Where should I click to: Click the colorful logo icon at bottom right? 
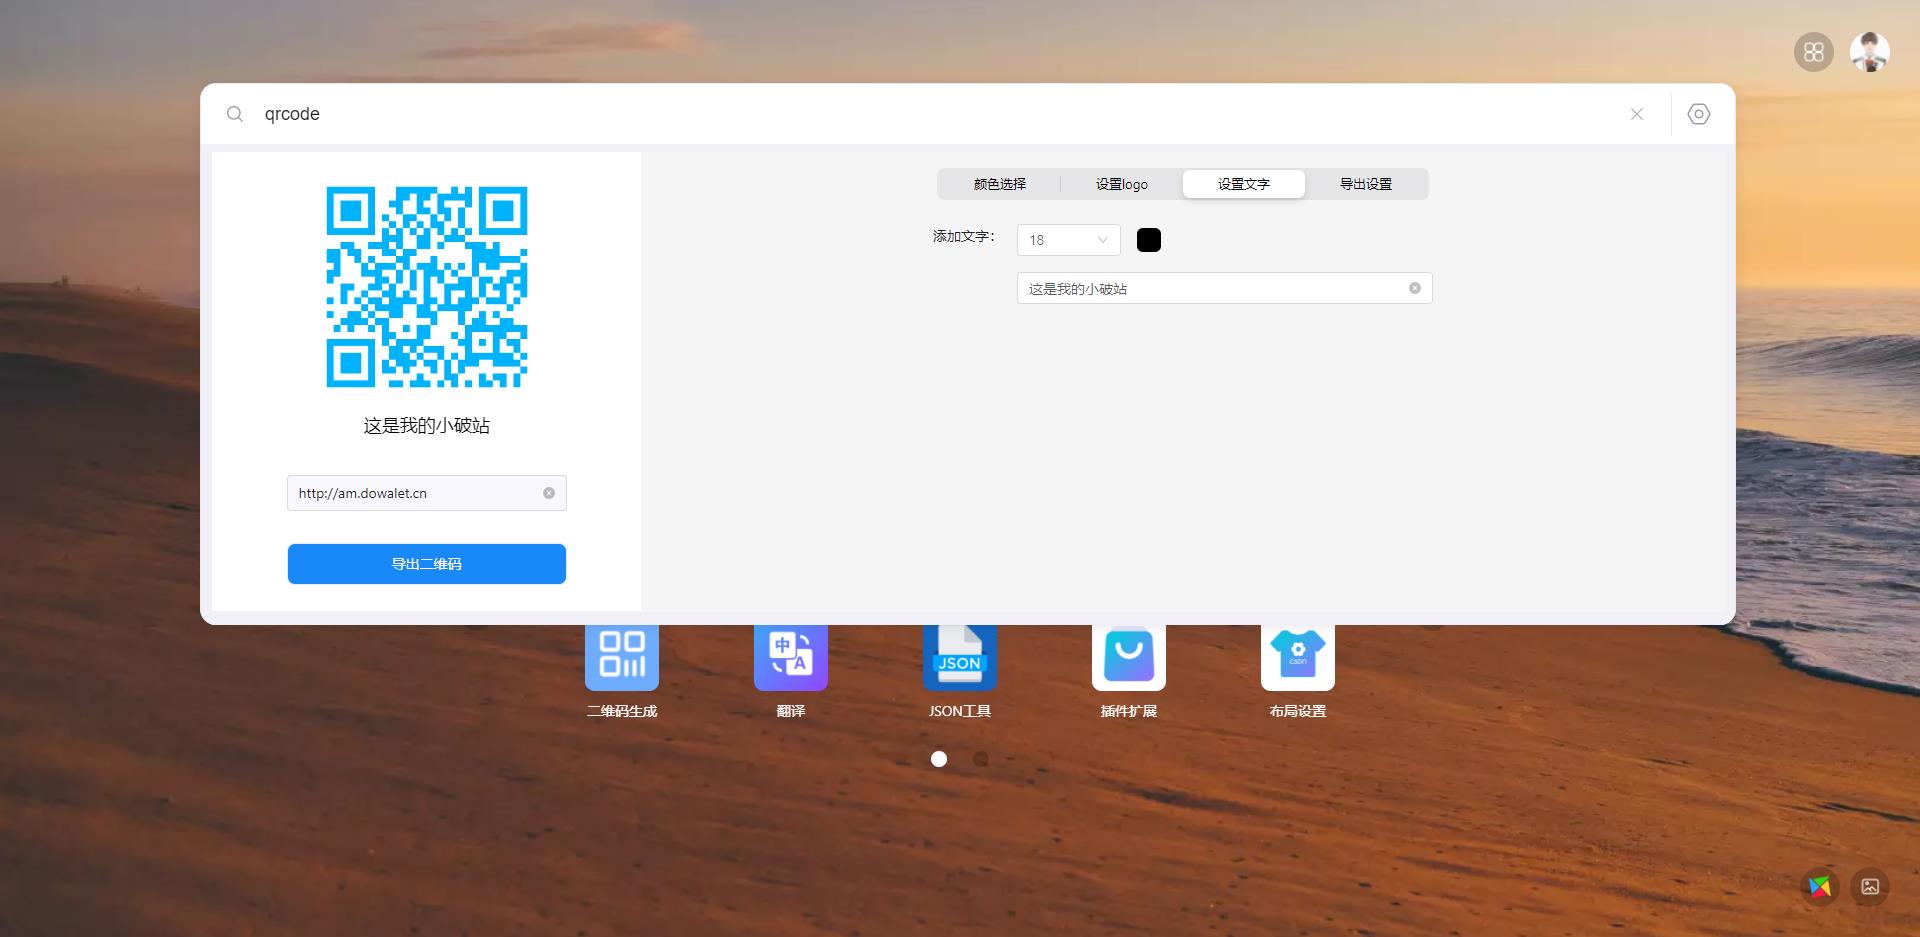click(x=1820, y=886)
